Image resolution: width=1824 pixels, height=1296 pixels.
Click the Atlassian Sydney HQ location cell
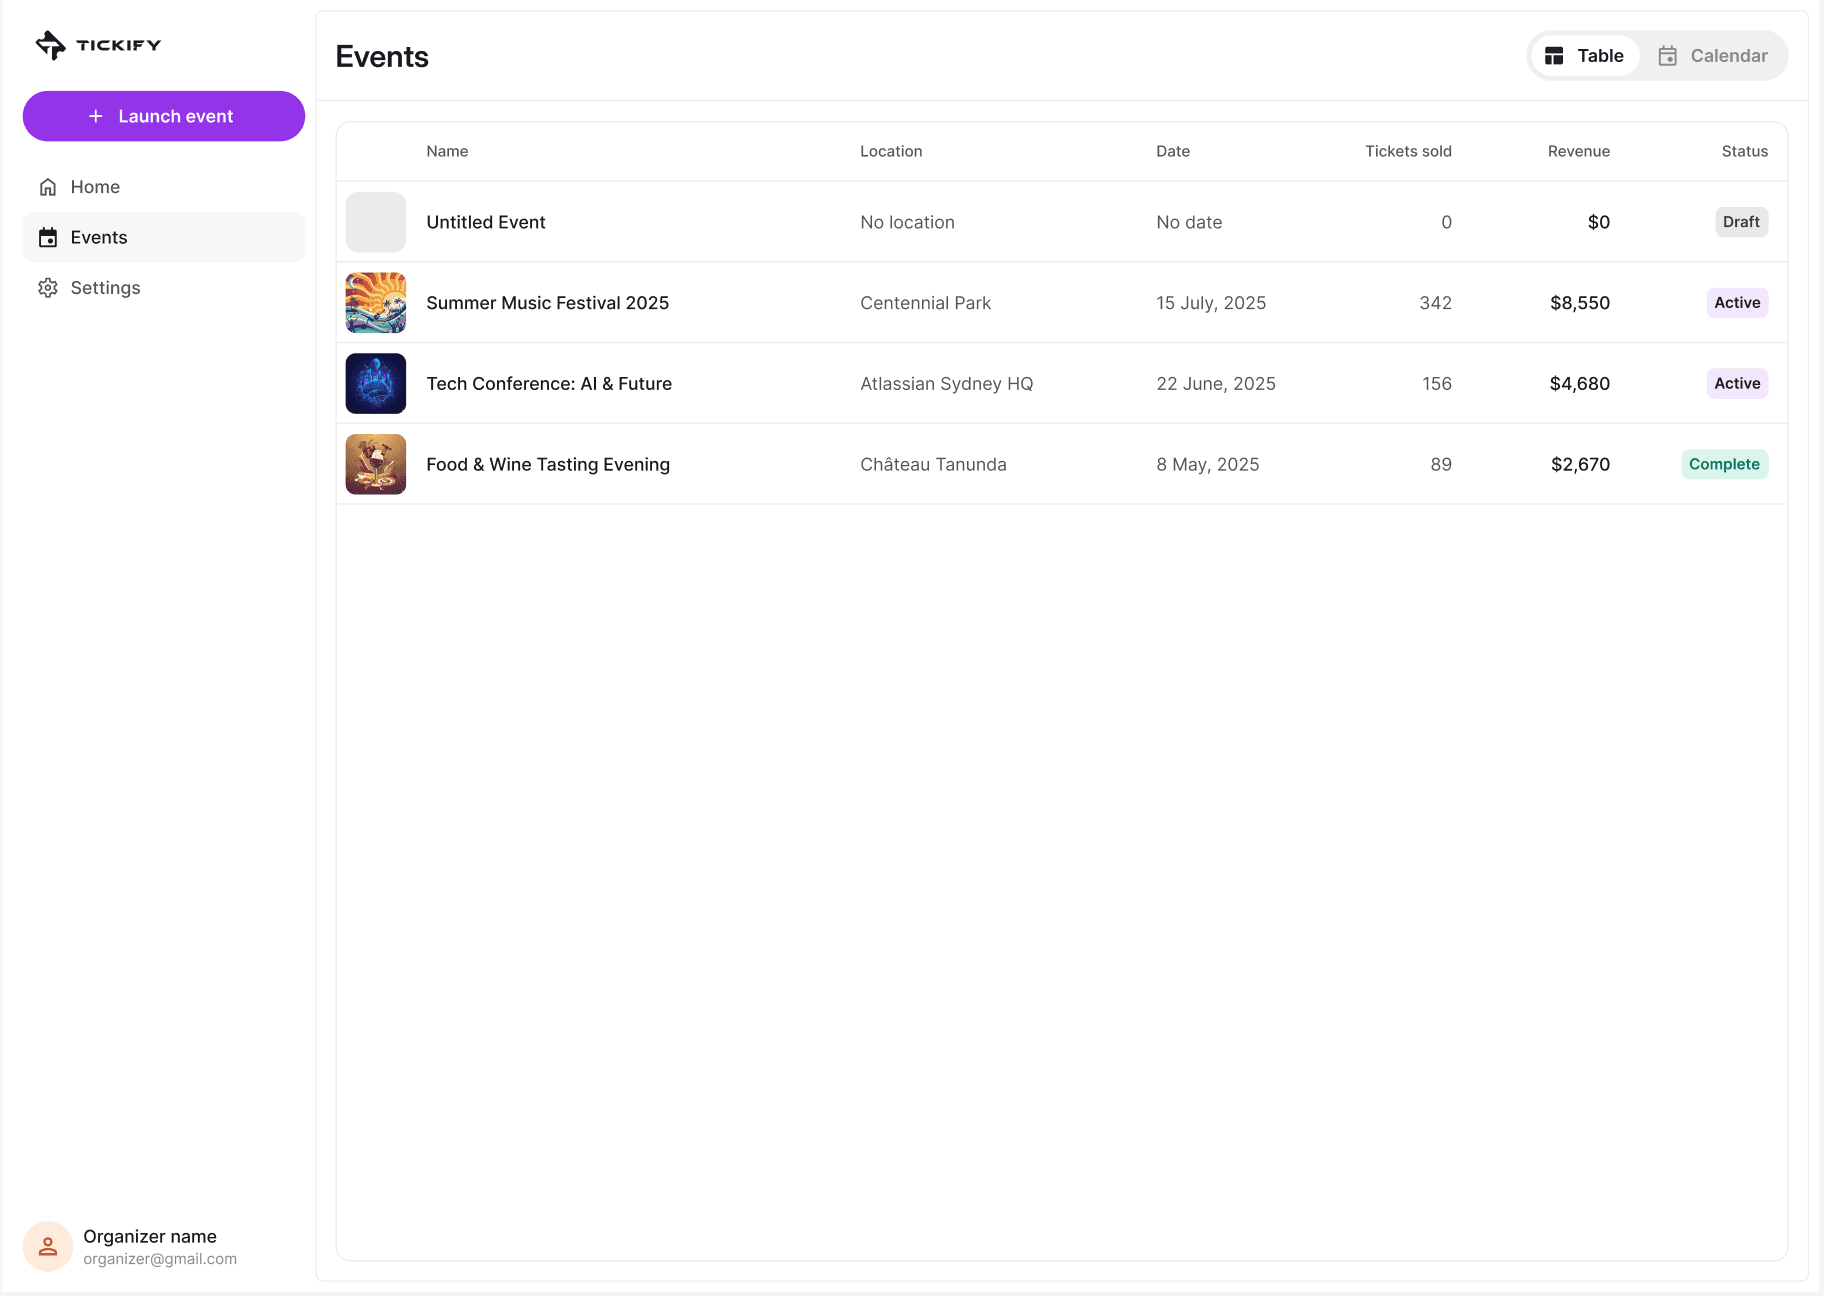(946, 384)
